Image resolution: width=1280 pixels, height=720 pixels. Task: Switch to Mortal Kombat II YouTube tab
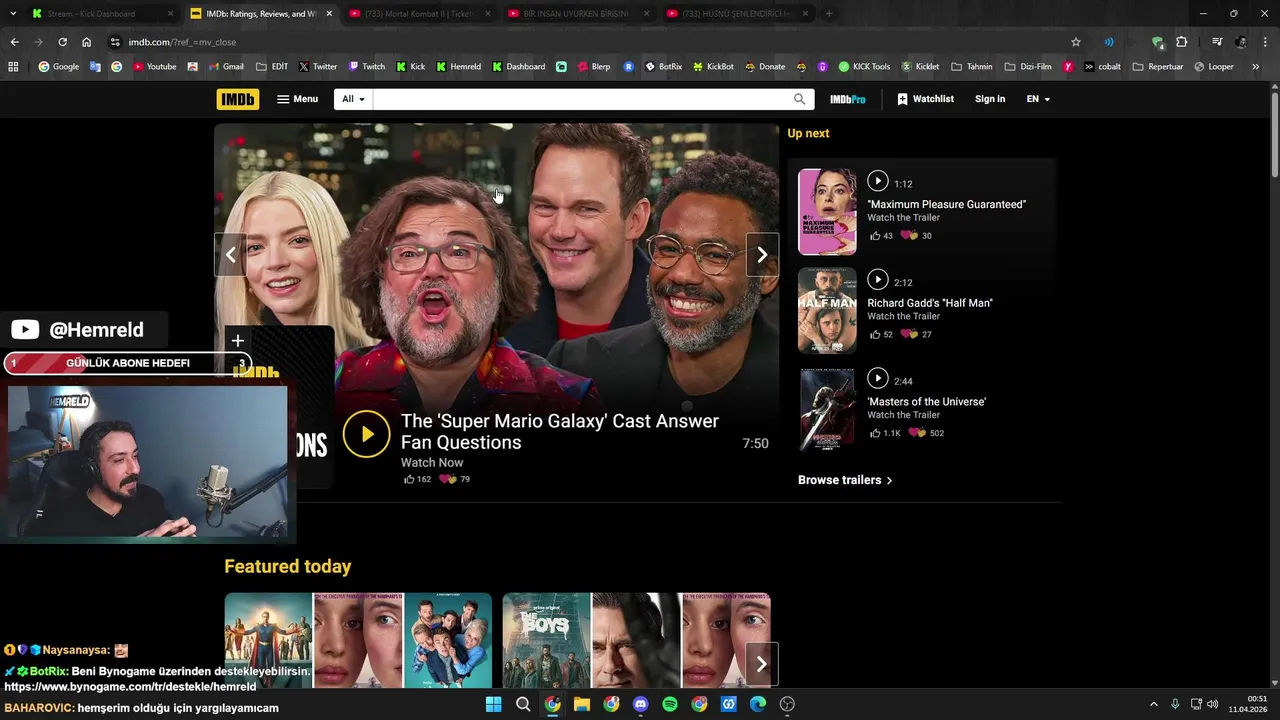pos(420,14)
